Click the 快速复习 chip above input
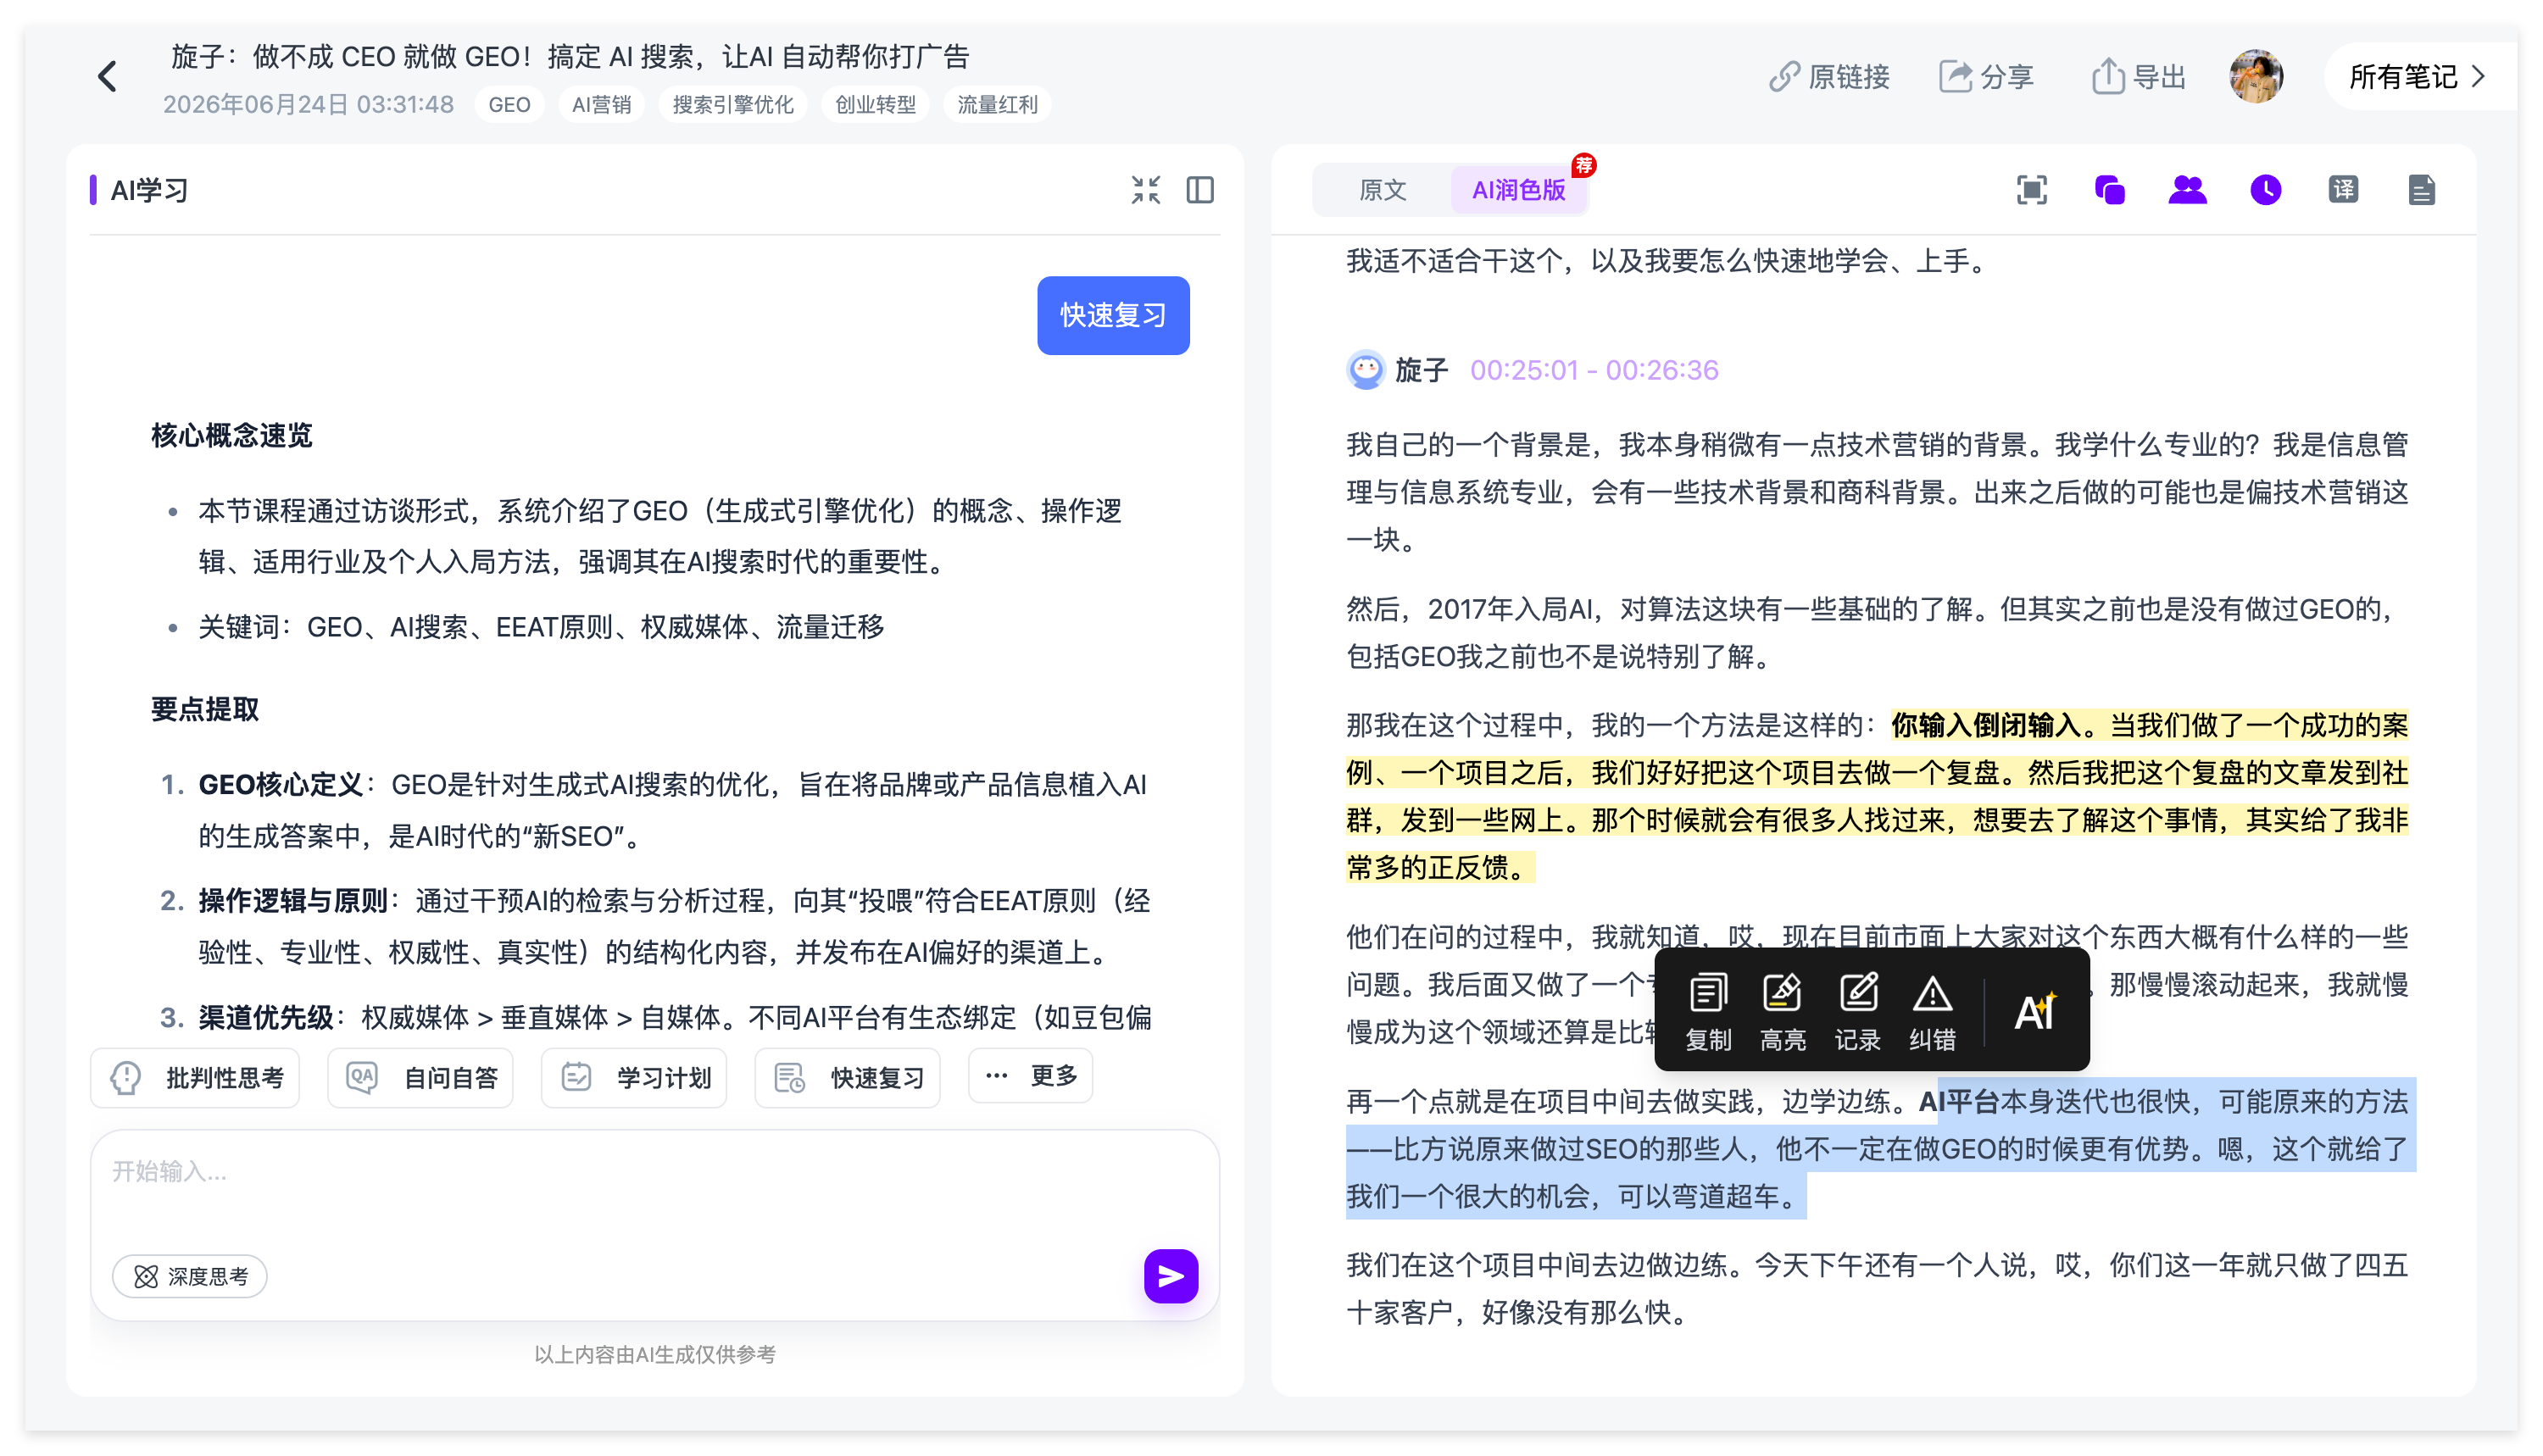Screen dimensions: 2543x1456 (x=848, y=1077)
